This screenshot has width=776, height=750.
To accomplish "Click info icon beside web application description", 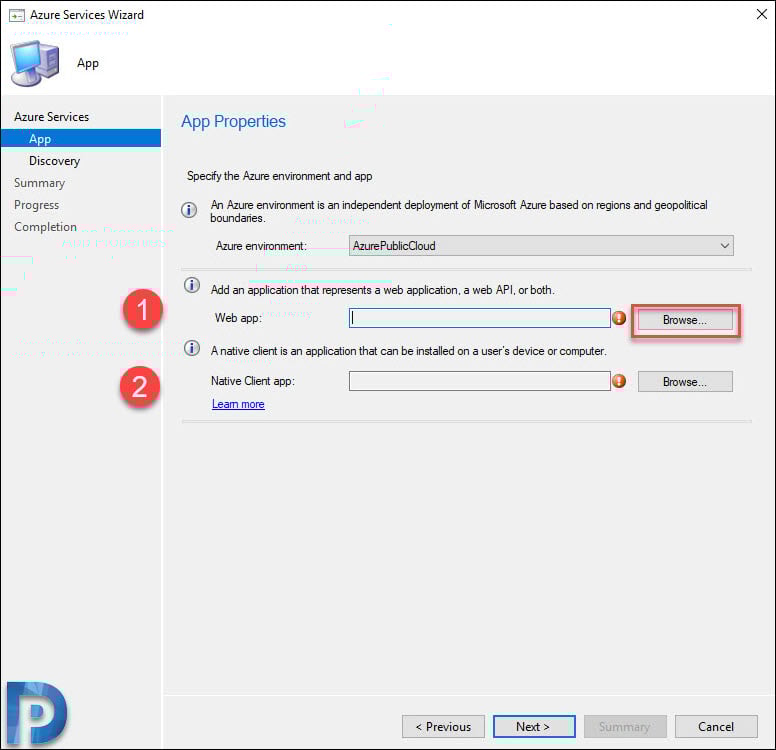I will pyautogui.click(x=192, y=285).
